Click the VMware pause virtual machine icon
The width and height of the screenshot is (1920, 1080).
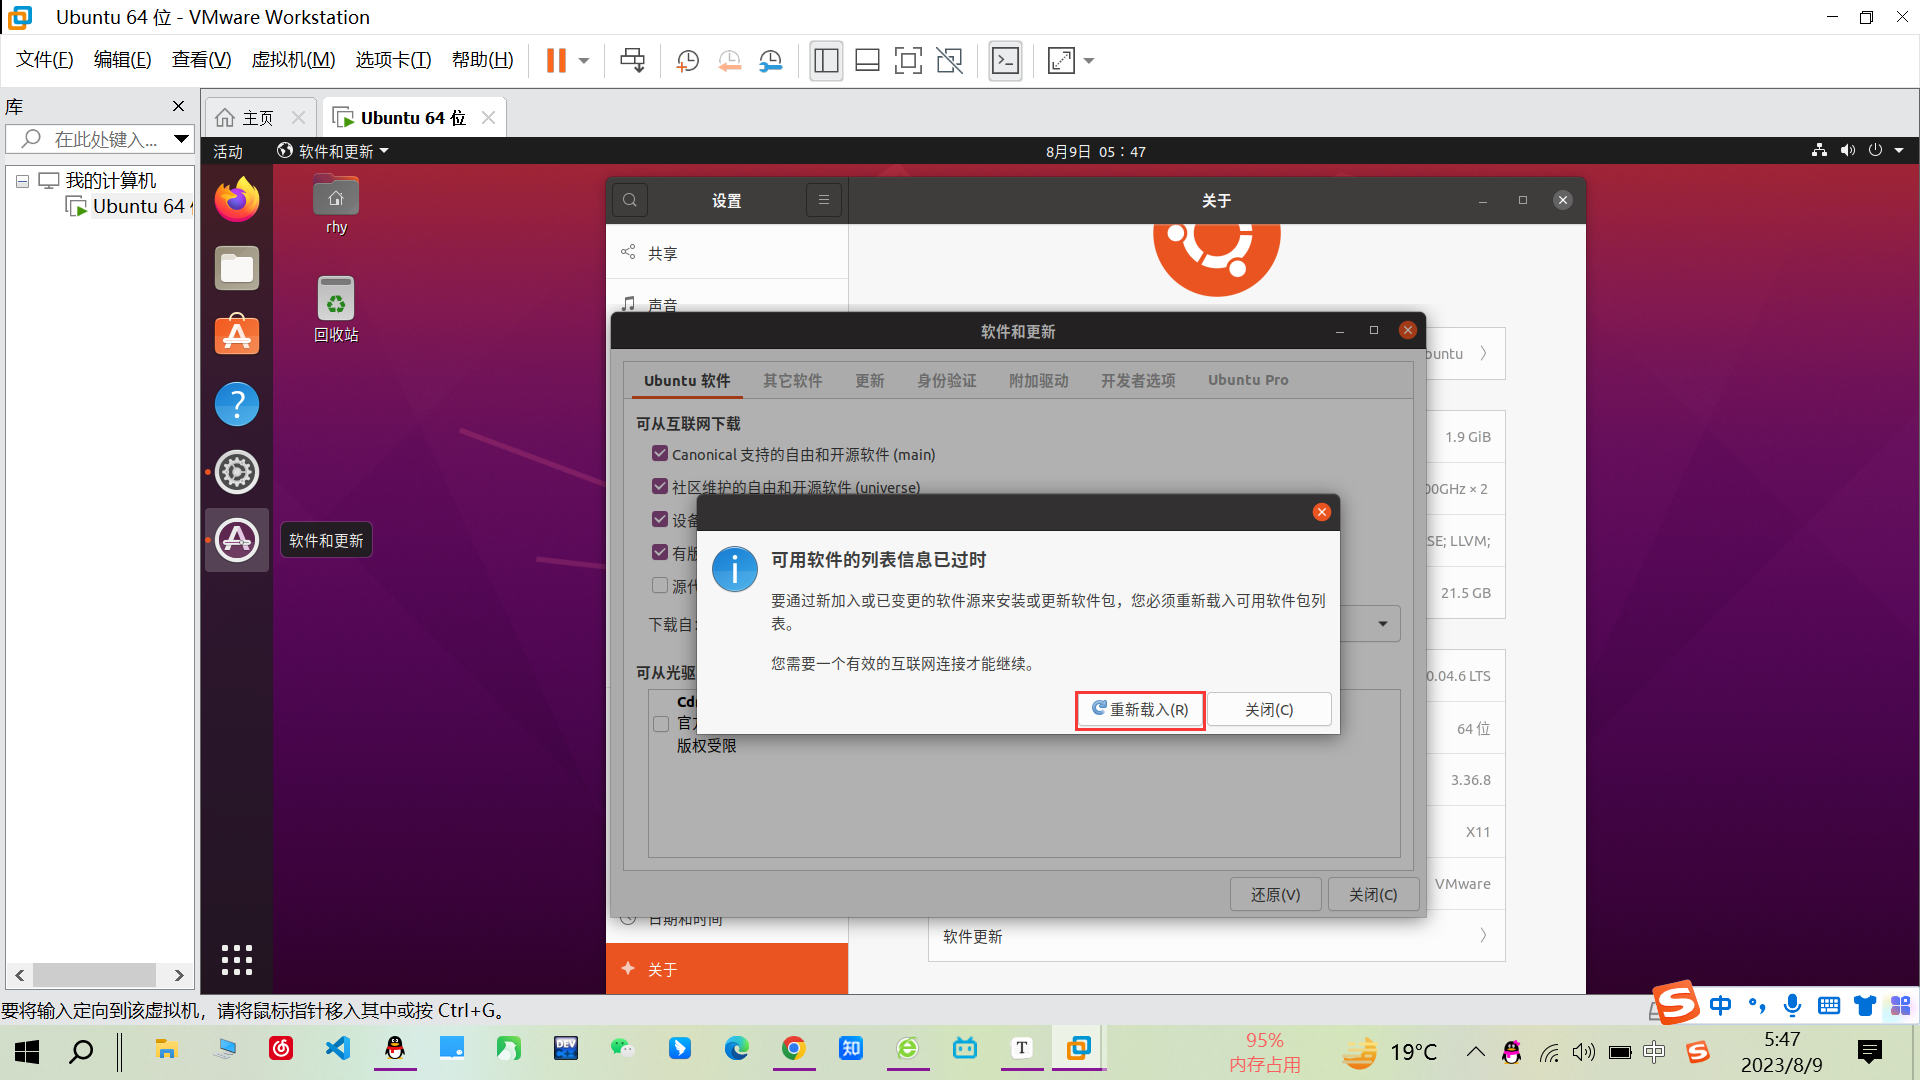556,61
